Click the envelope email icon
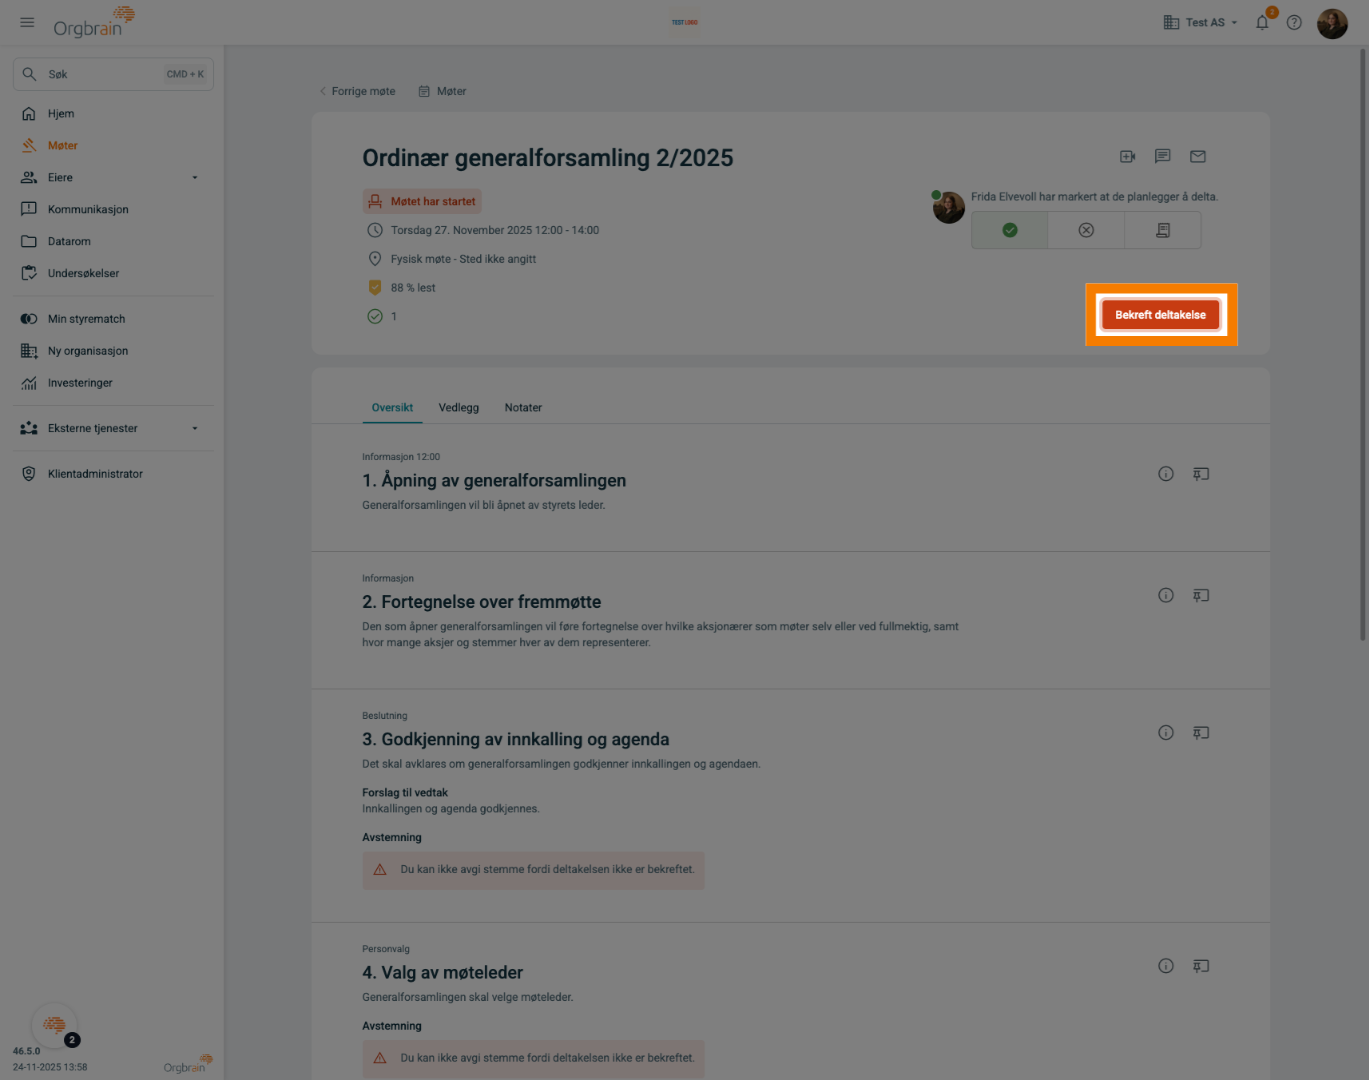The image size is (1369, 1080). 1197,157
